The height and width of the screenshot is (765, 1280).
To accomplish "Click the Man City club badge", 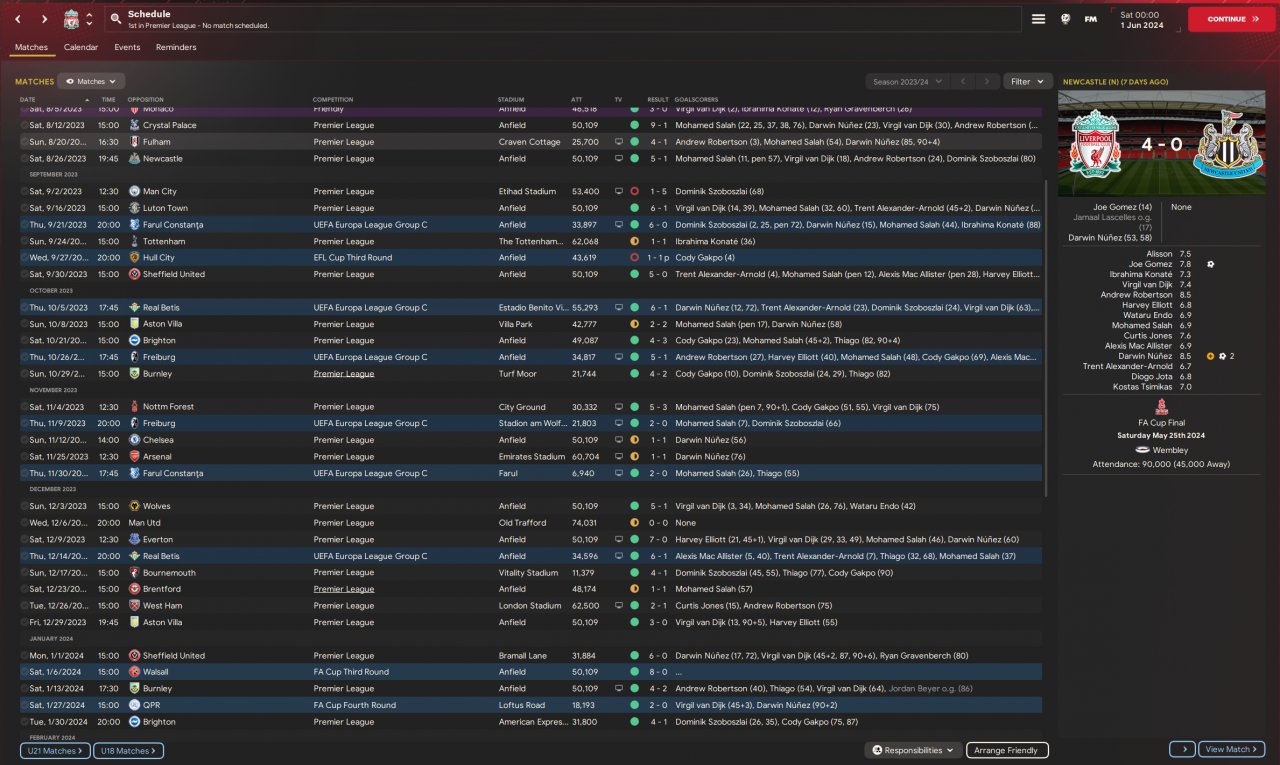I will pos(135,191).
